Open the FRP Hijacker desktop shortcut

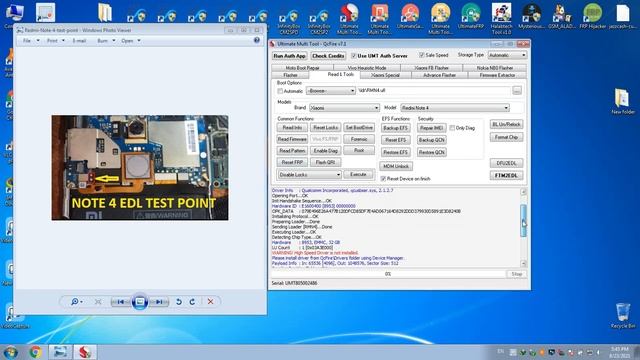point(592,17)
